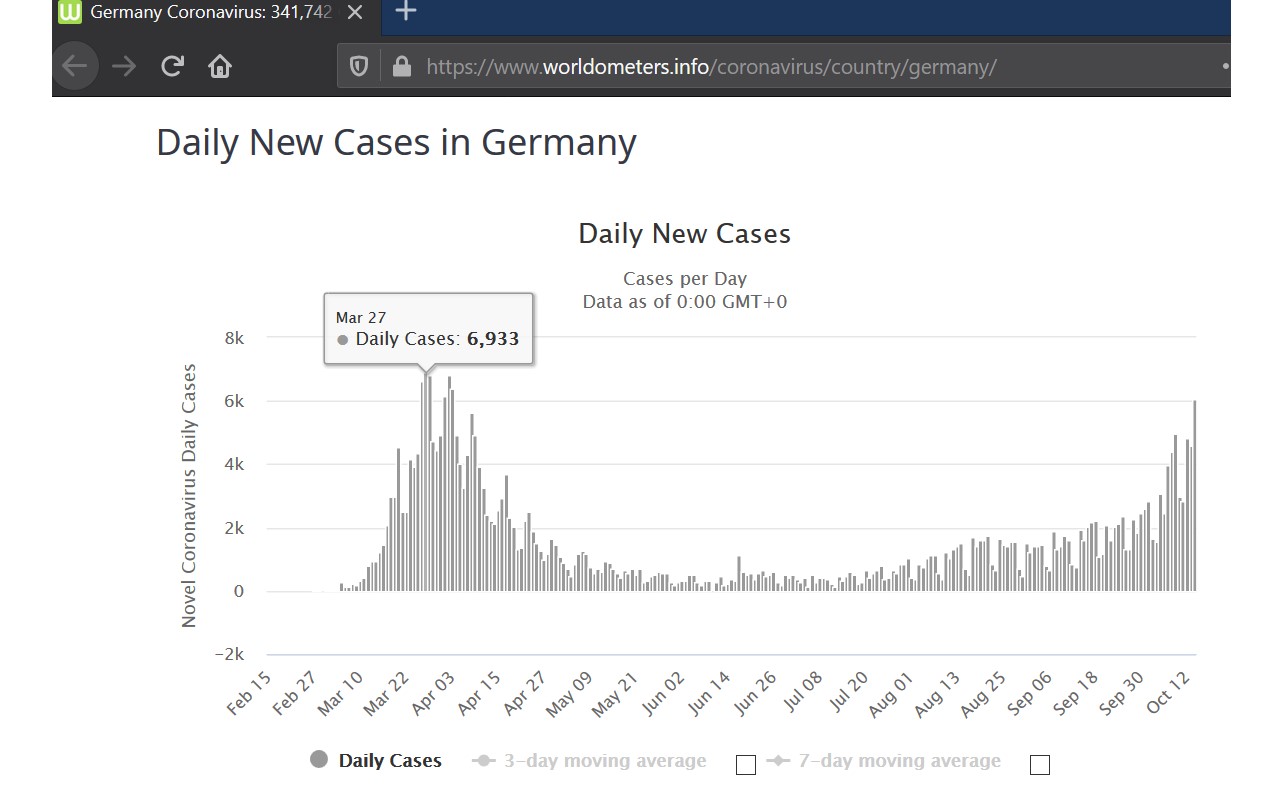Tick the checkbox after 7-day moving average
1284x792 pixels.
click(x=1039, y=765)
